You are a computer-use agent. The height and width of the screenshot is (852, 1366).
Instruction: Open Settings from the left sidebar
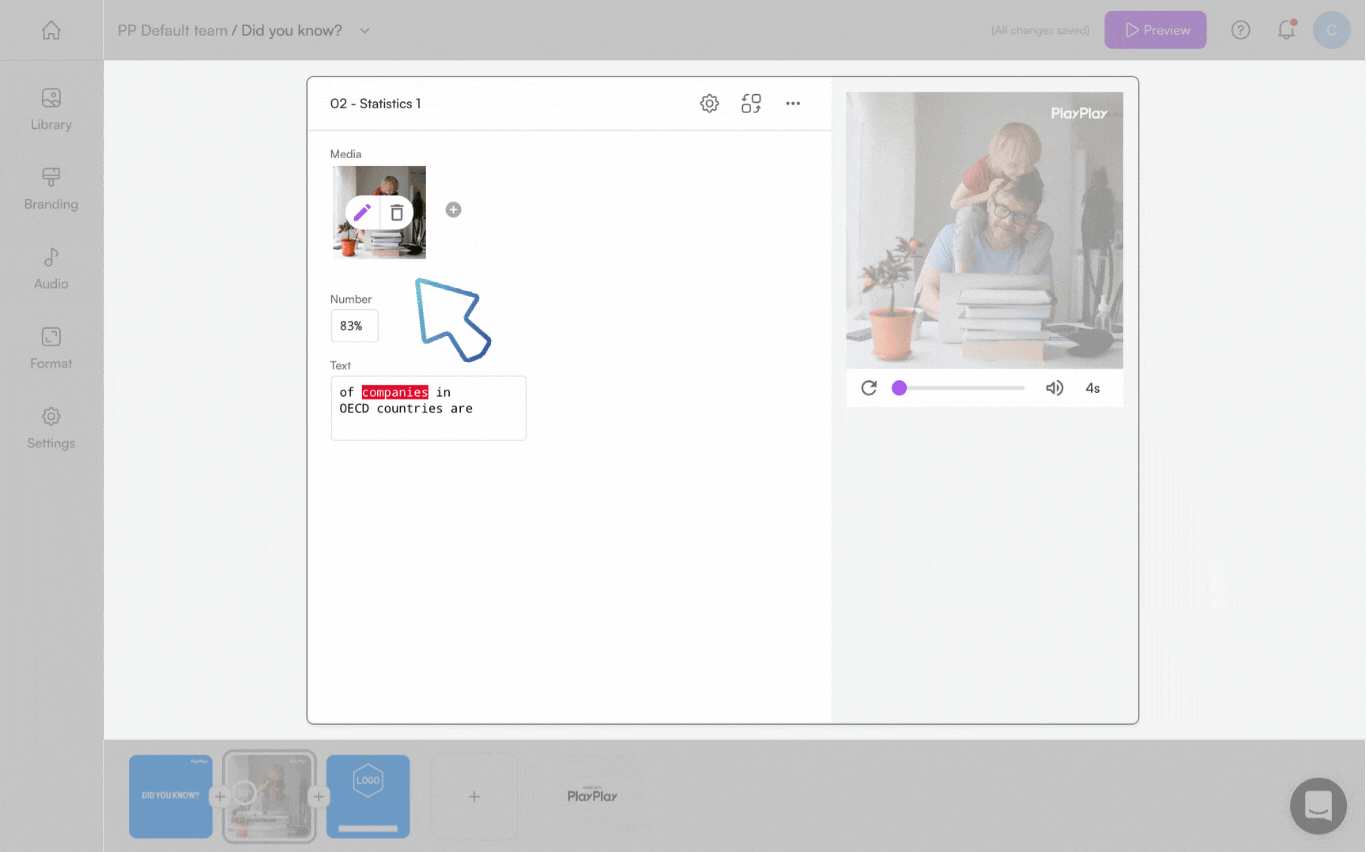coord(50,428)
